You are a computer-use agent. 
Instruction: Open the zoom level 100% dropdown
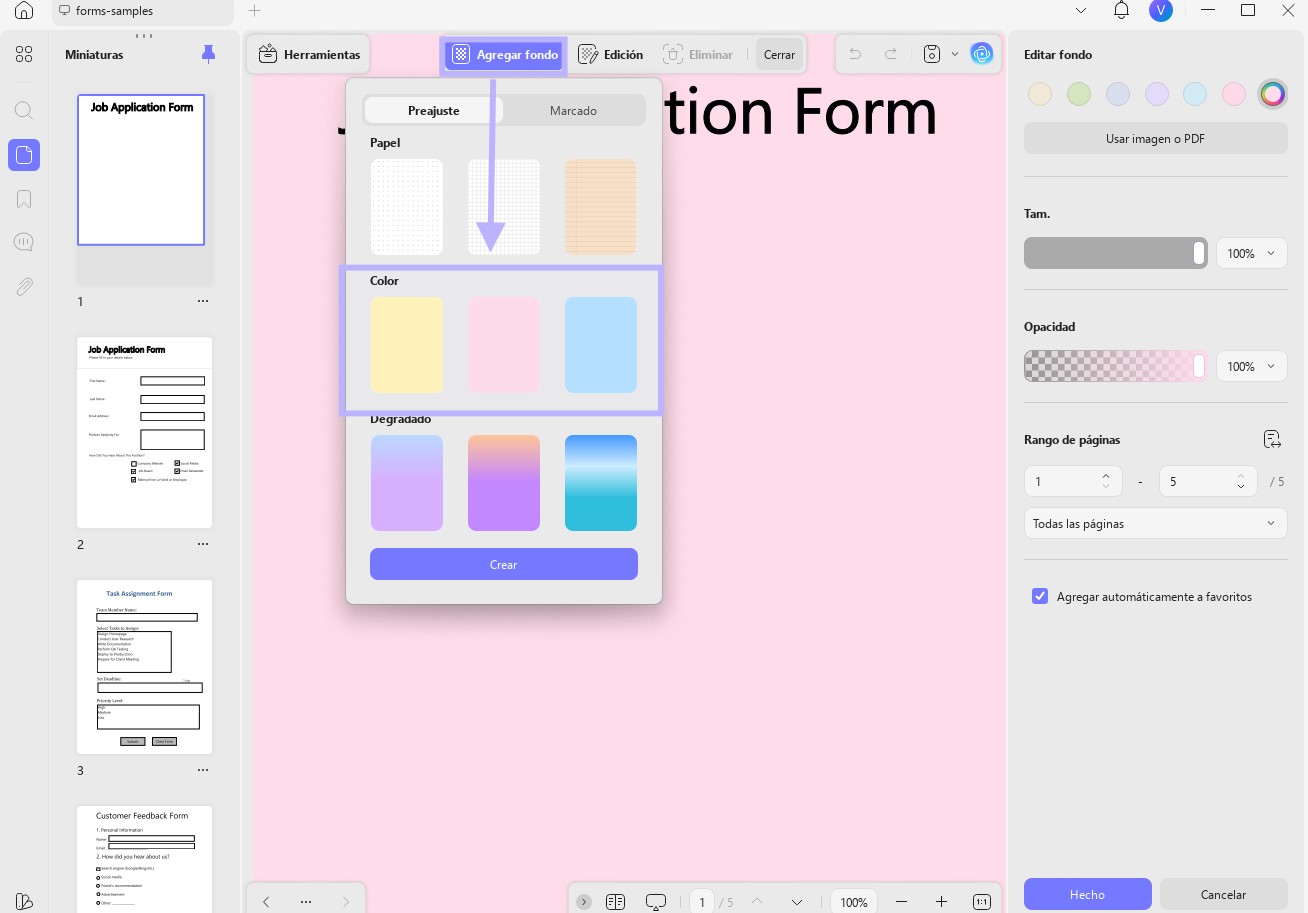[x=855, y=902]
